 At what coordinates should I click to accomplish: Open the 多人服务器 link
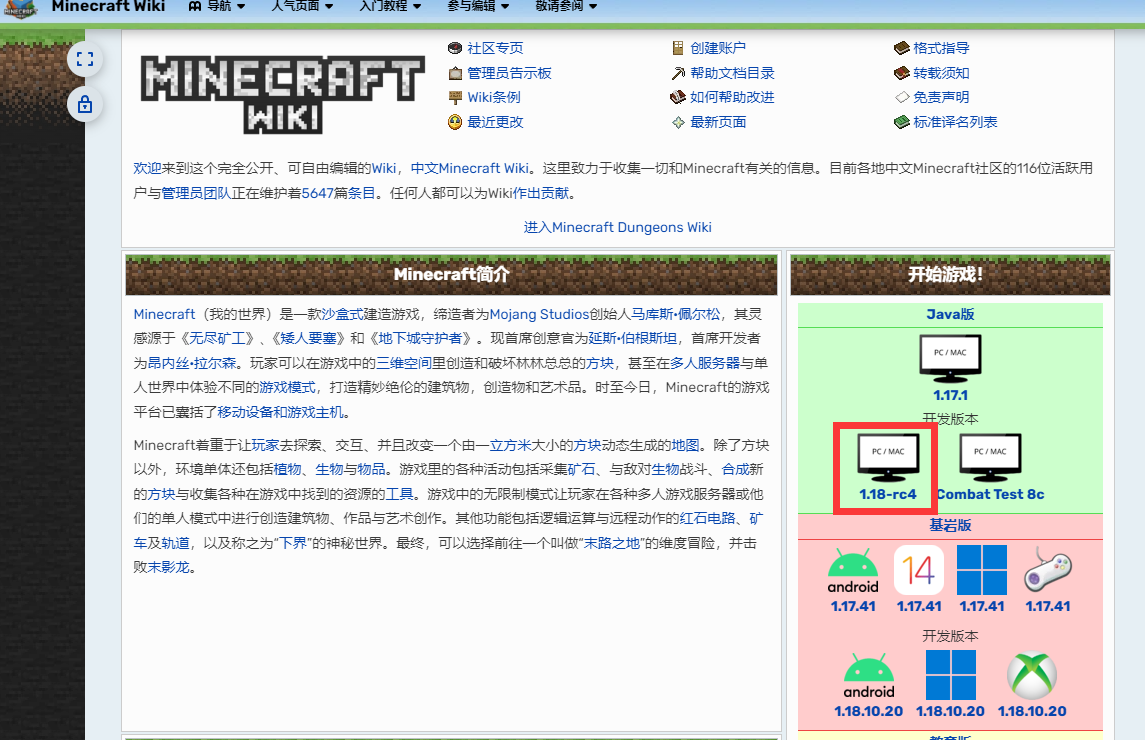(705, 363)
